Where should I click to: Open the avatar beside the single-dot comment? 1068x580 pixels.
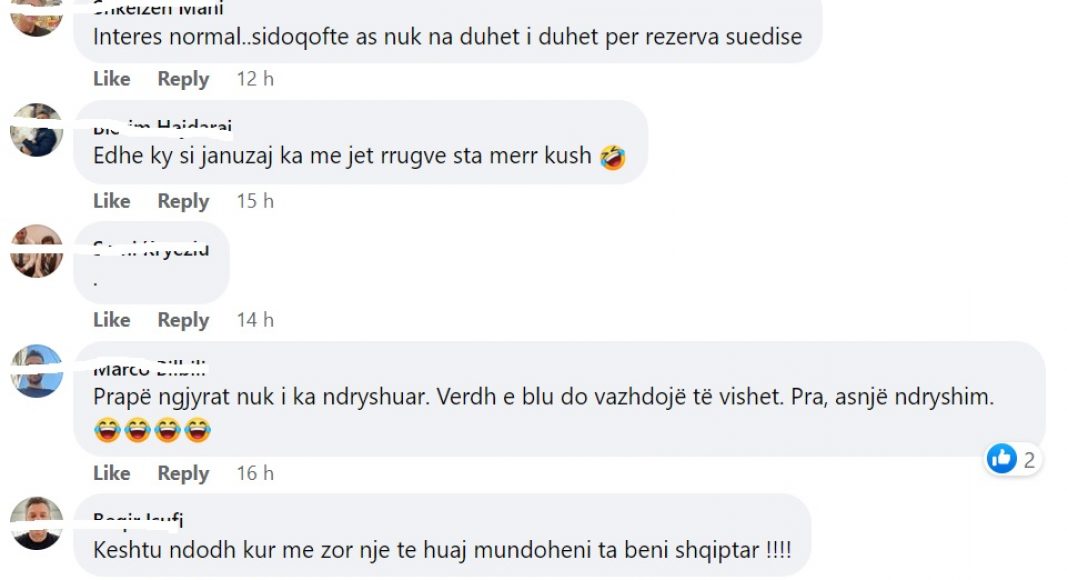(37, 251)
